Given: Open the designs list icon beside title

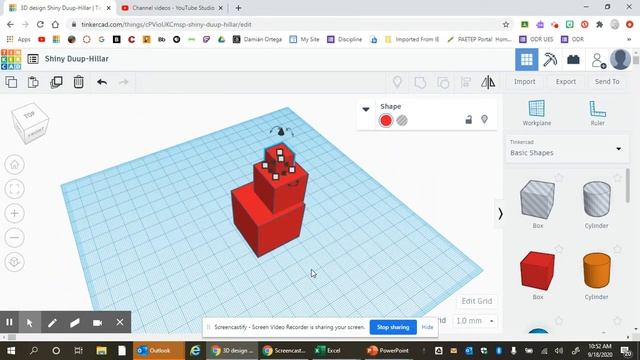Looking at the screenshot, I should [x=33, y=59].
